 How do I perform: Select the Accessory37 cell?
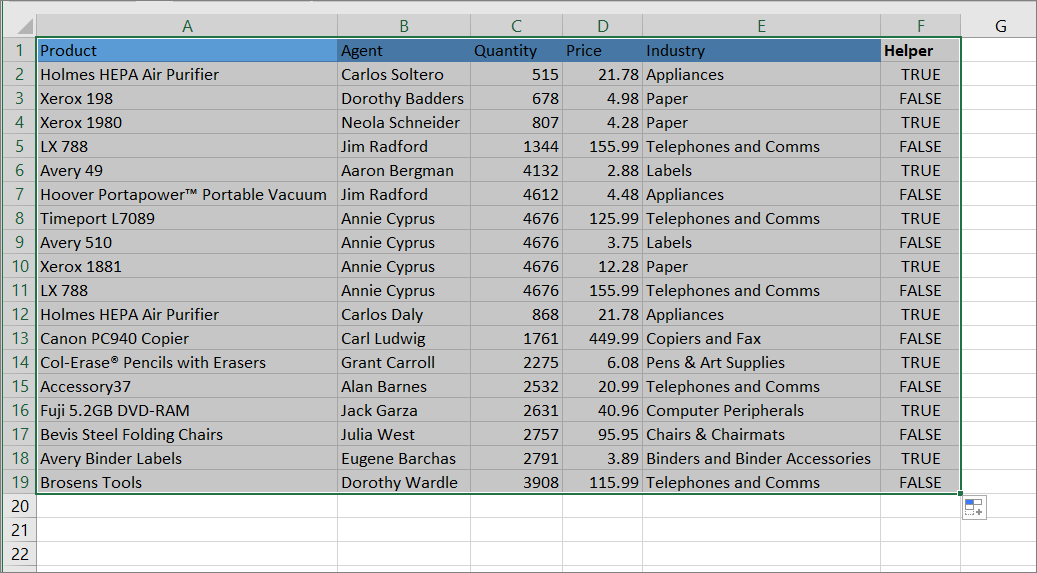pos(187,386)
